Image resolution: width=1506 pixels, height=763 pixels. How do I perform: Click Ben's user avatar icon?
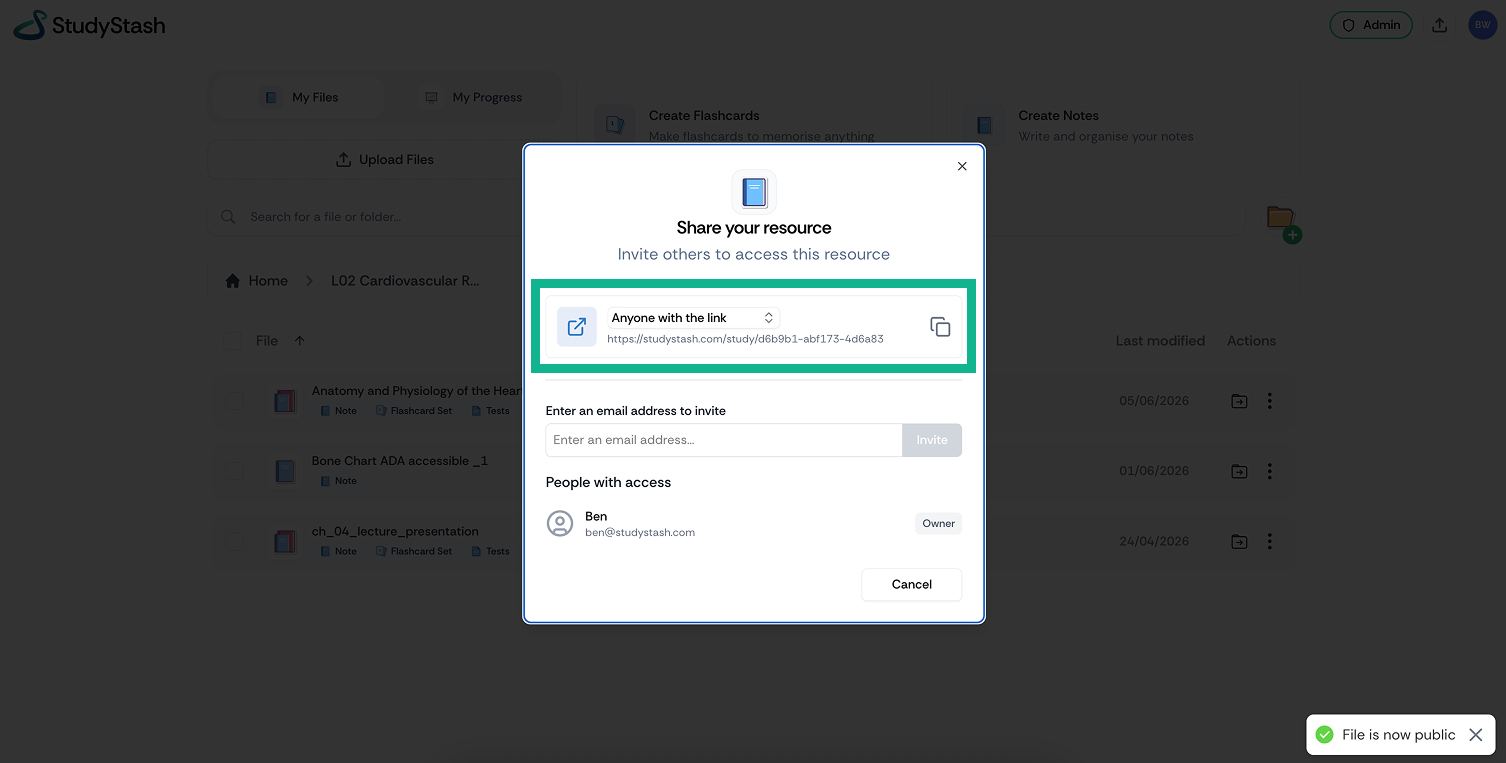coord(560,524)
